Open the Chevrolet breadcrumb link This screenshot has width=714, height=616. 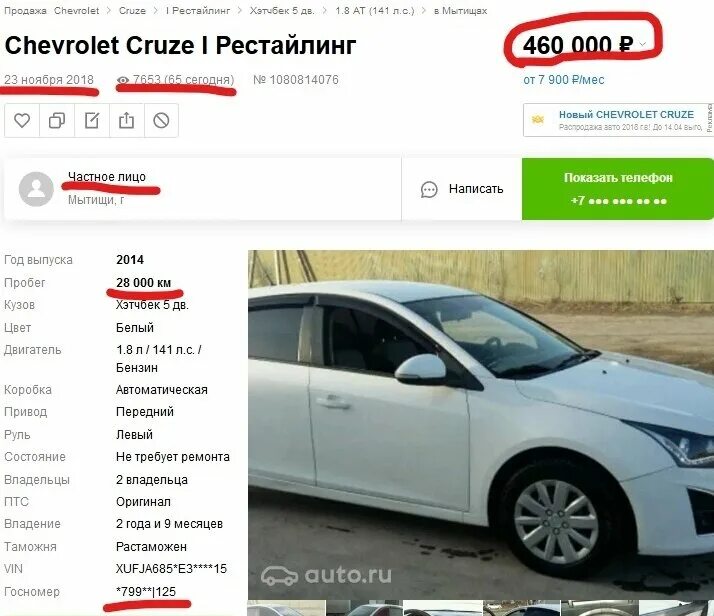tap(76, 10)
